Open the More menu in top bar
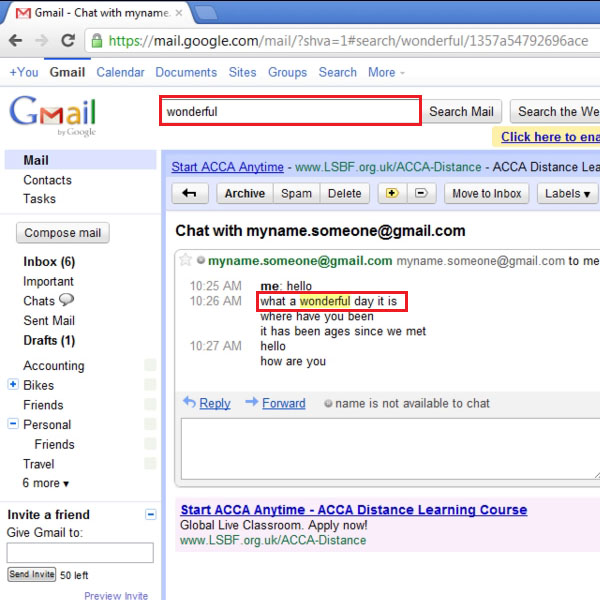The height and width of the screenshot is (600, 600). (x=386, y=72)
